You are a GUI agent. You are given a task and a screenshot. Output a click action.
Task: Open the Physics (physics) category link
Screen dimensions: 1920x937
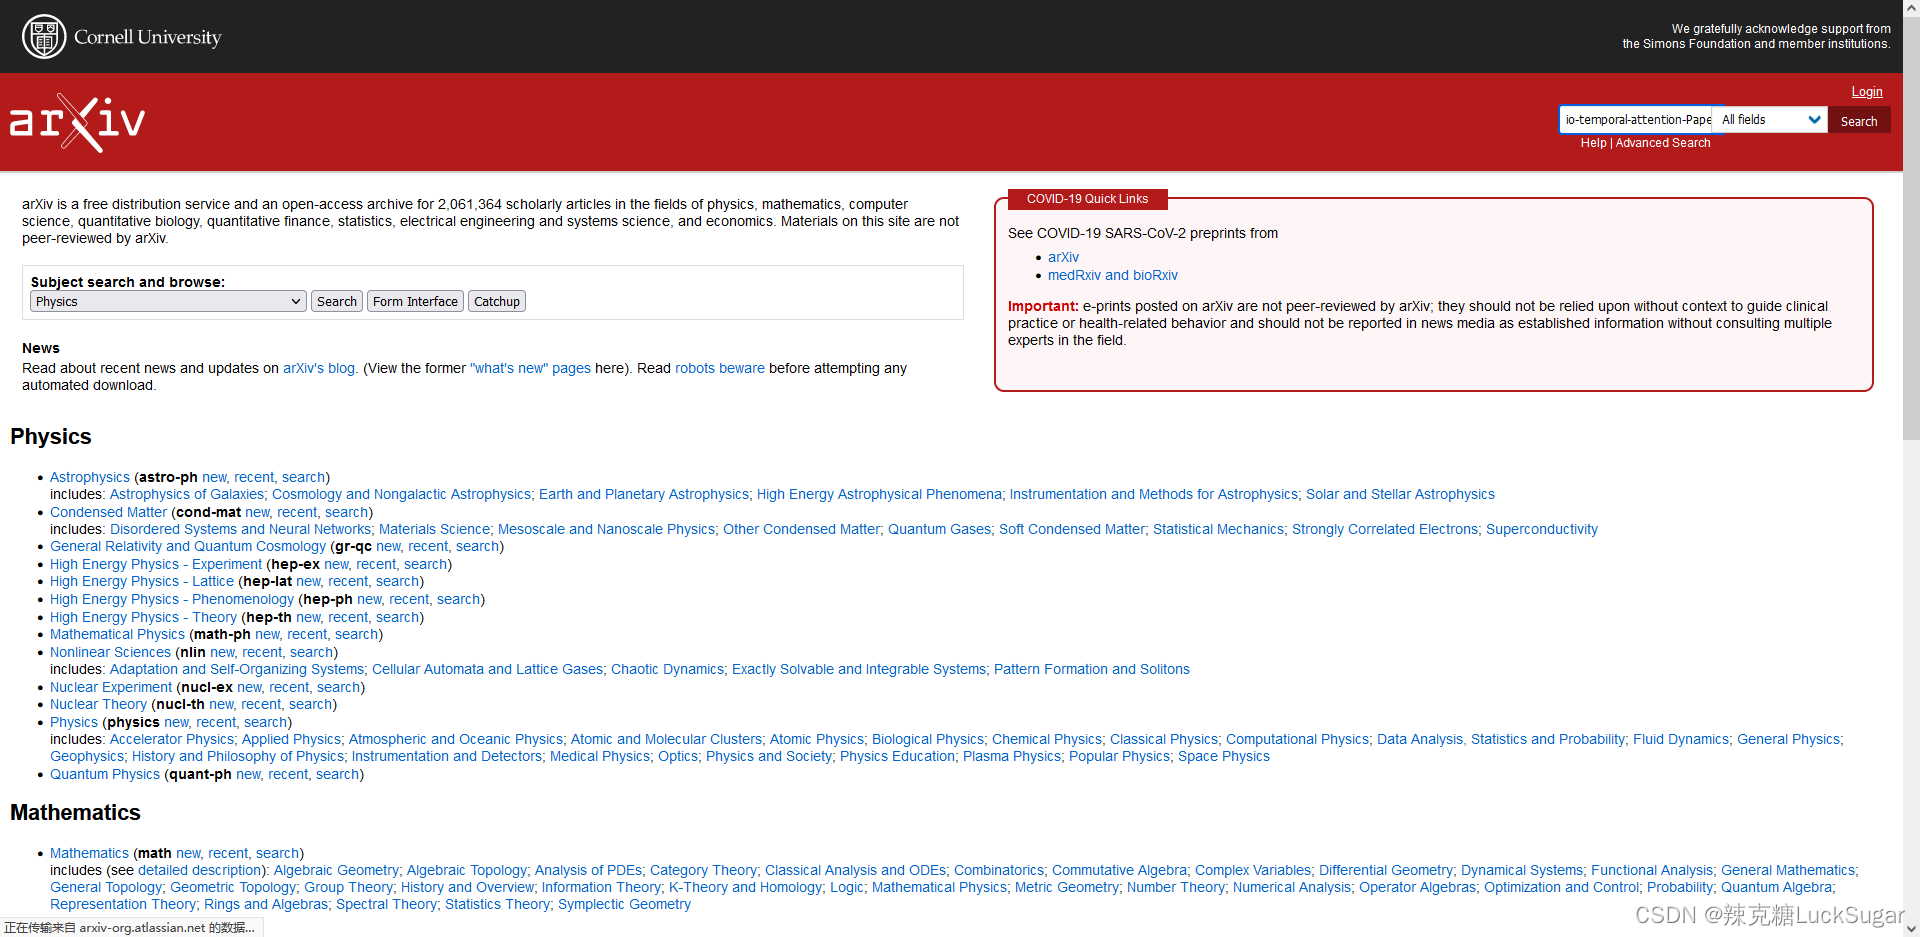point(74,722)
